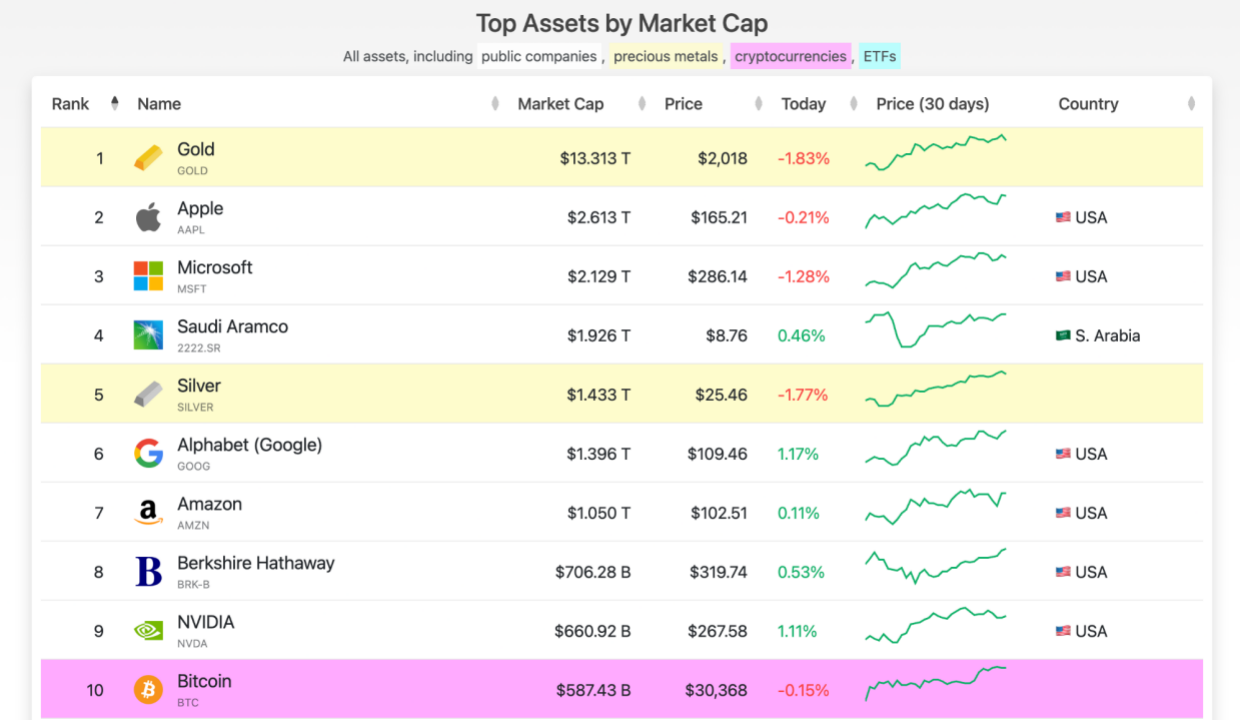Filter by cryptocurrencies tag

790,56
